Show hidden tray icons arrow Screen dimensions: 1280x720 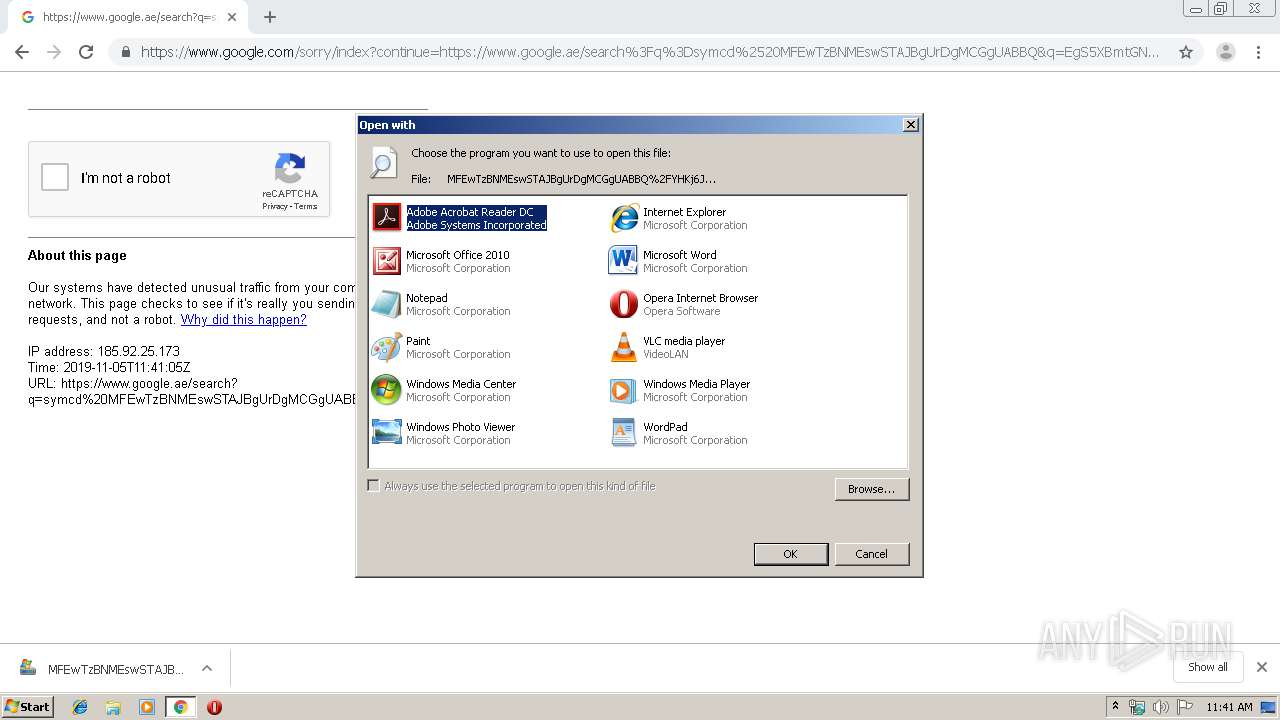point(1115,706)
